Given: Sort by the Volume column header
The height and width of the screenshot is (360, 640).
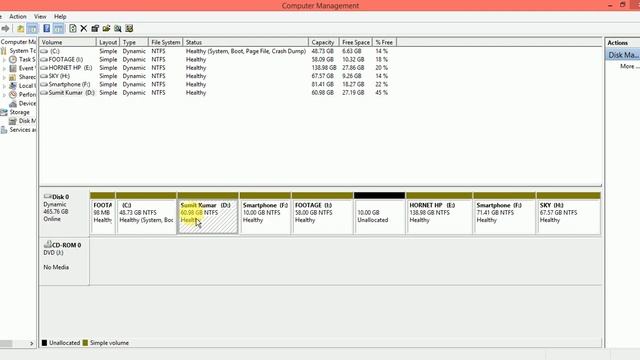Looking at the screenshot, I should (x=67, y=42).
